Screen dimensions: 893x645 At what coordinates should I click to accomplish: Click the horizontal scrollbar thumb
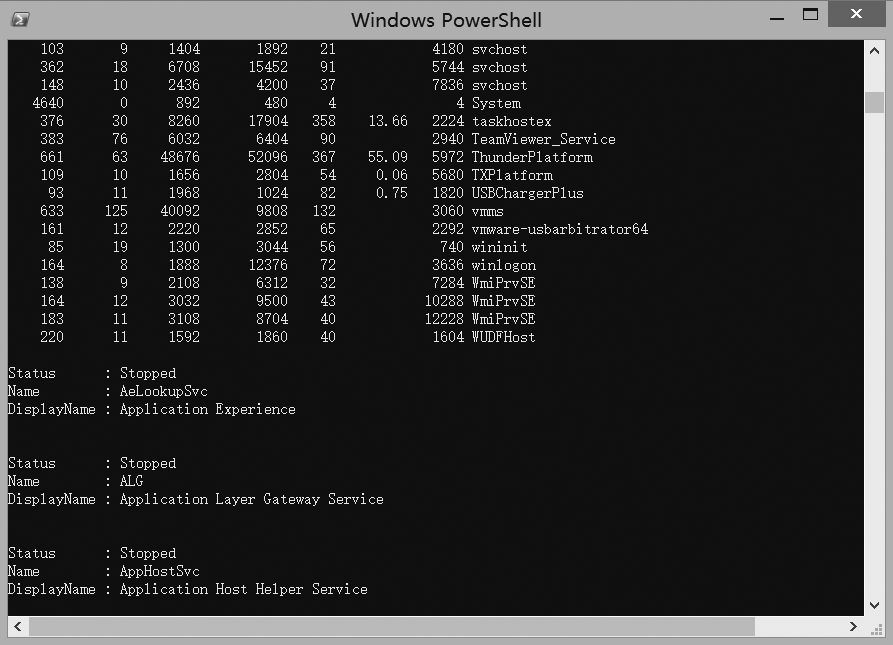tap(390, 626)
